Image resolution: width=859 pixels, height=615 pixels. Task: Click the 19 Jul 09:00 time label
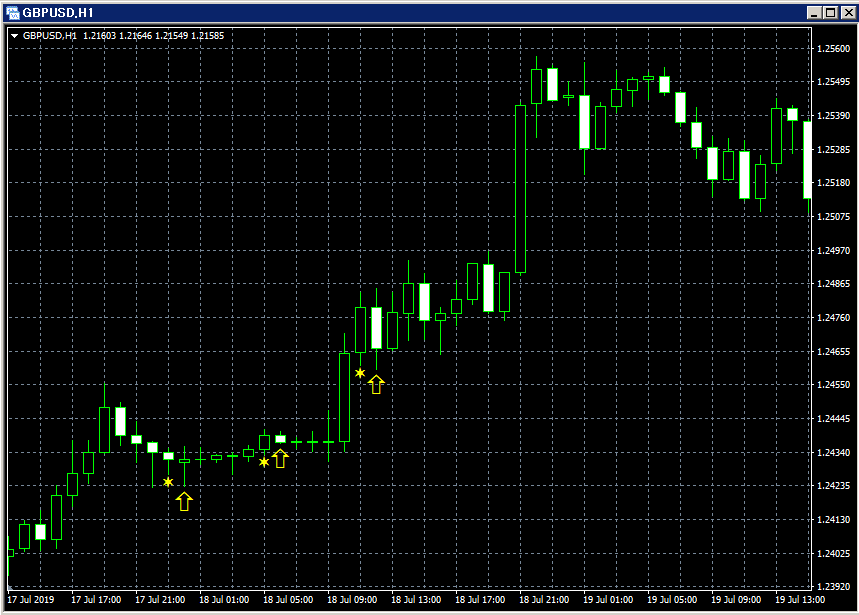tap(736, 600)
